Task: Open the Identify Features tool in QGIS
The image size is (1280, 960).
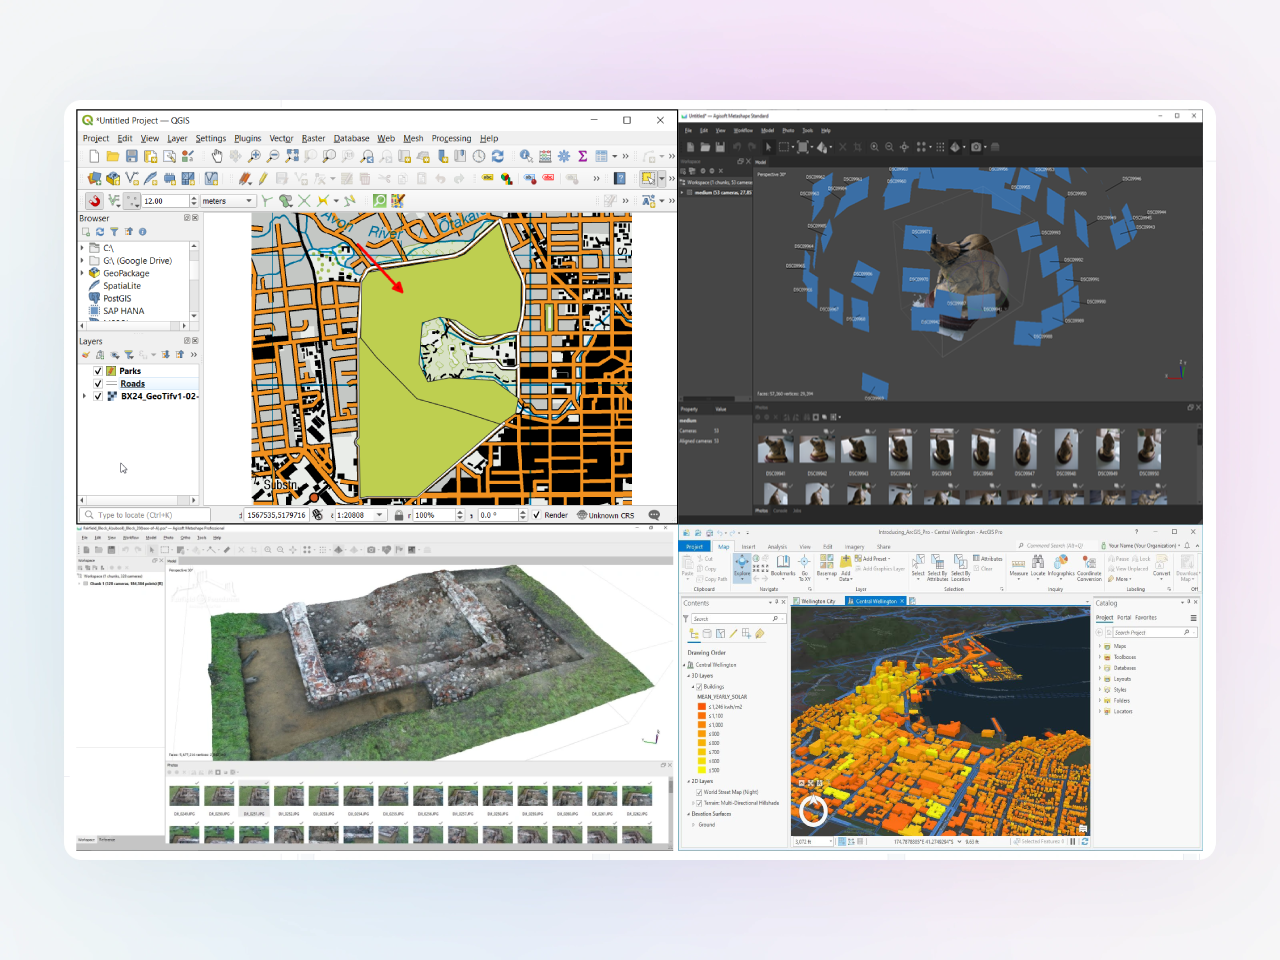Action: click(x=526, y=156)
